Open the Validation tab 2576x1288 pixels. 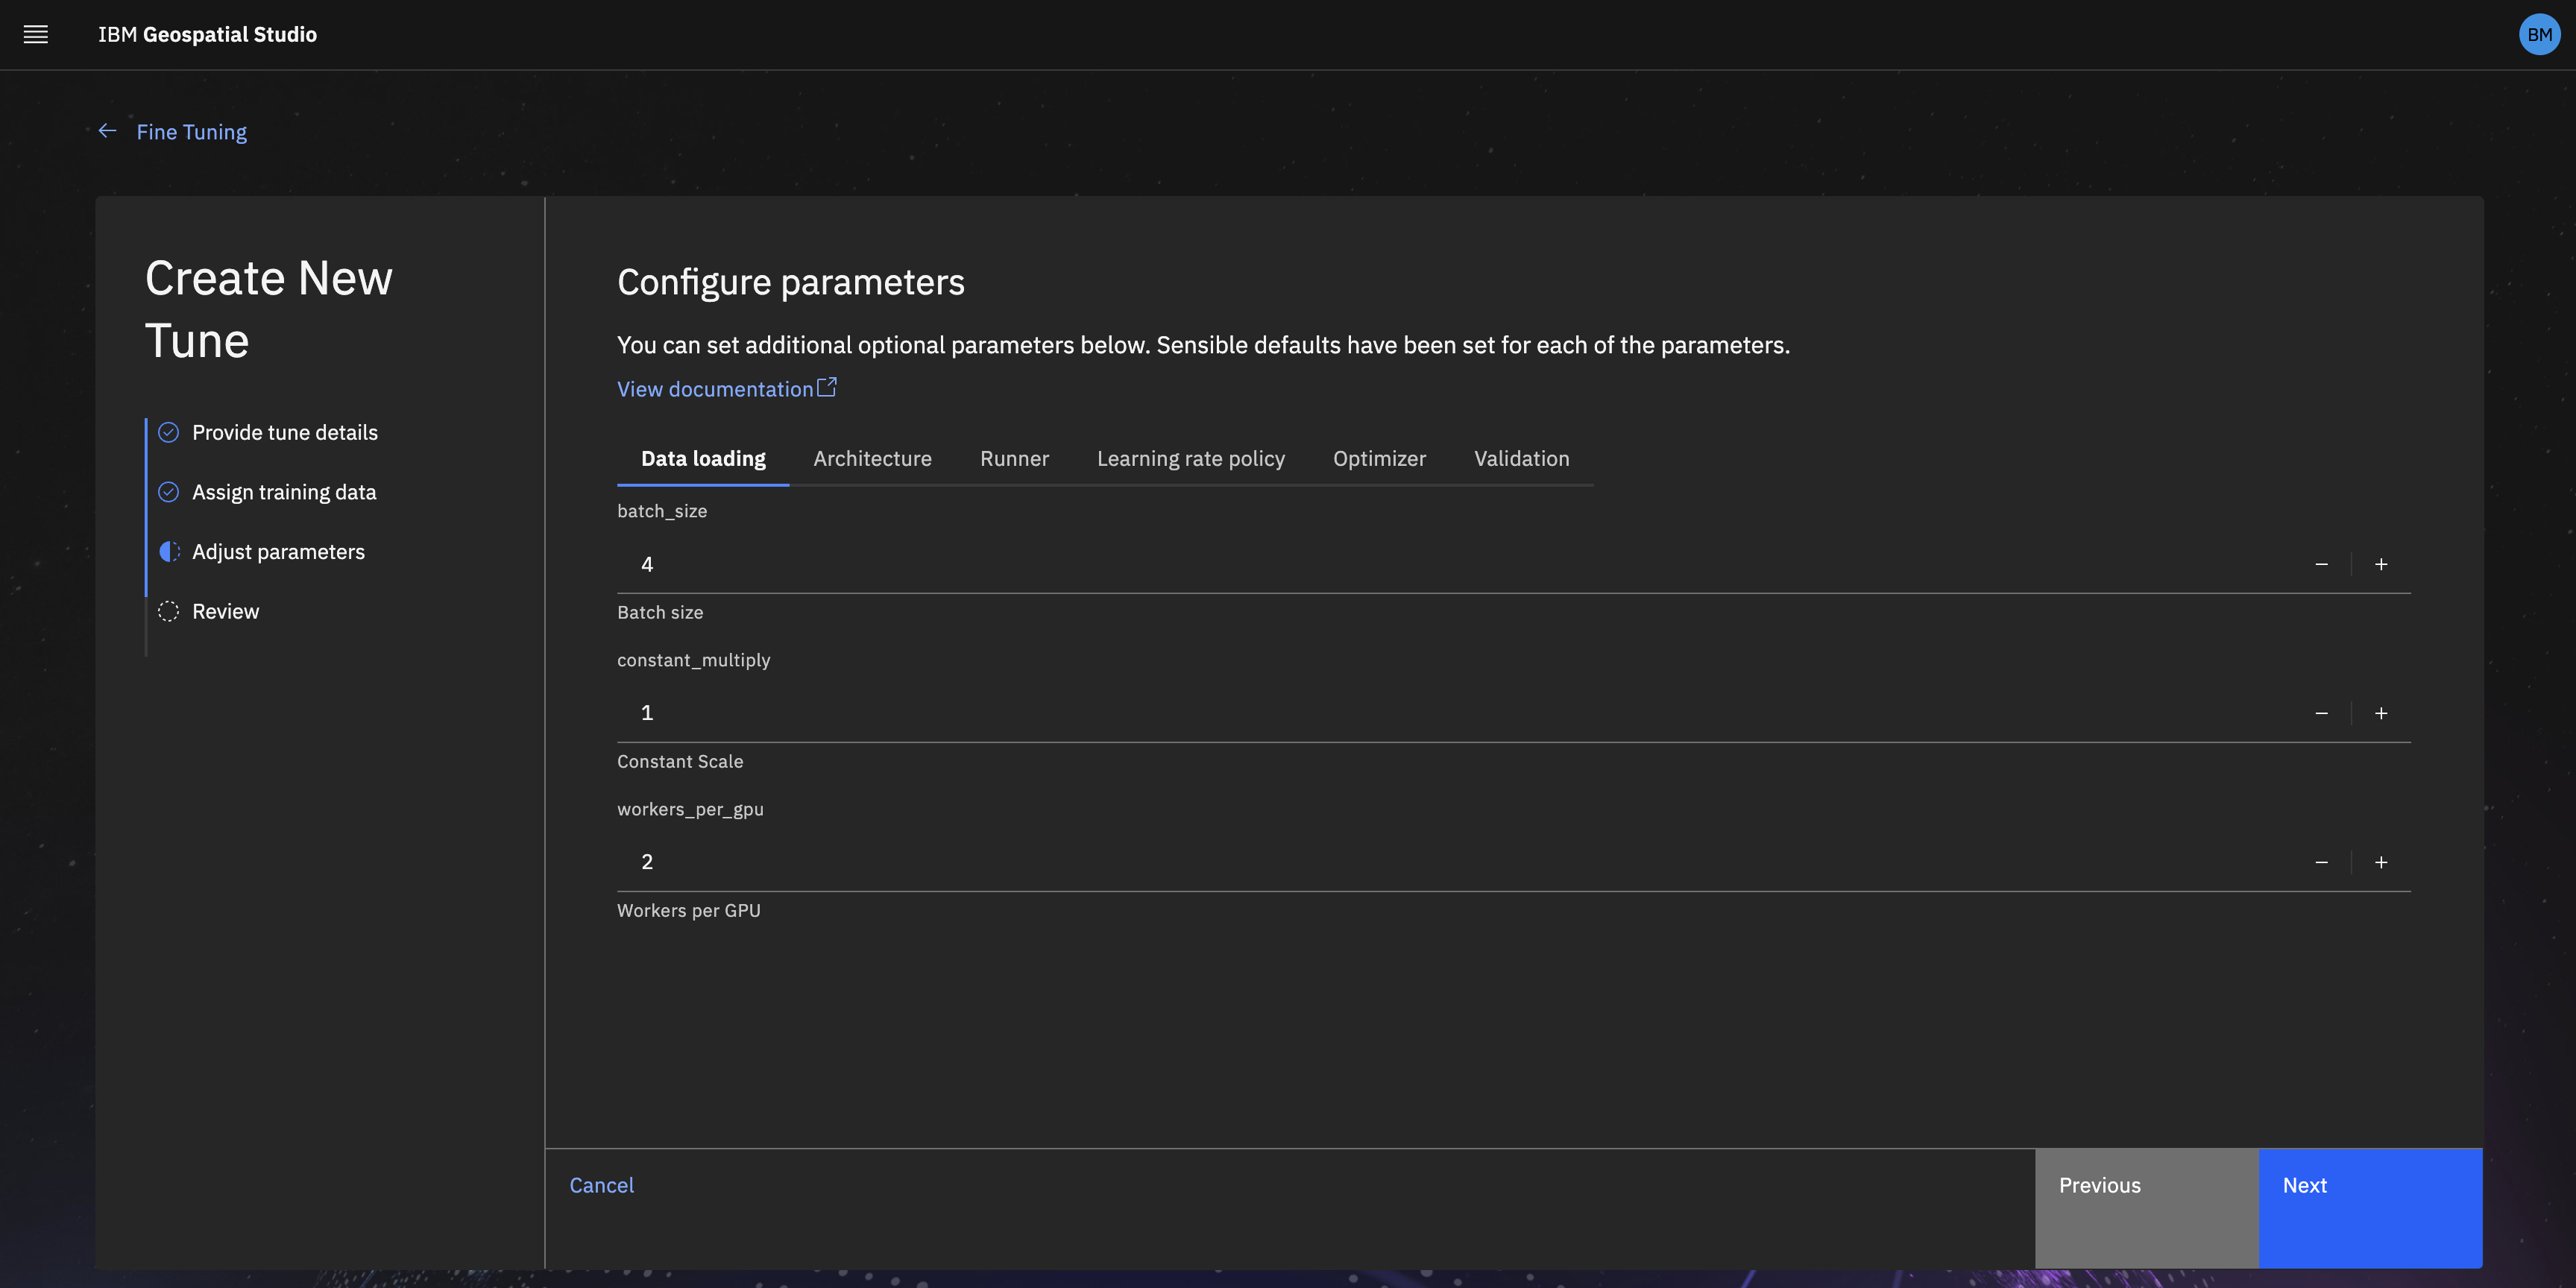(x=1521, y=458)
